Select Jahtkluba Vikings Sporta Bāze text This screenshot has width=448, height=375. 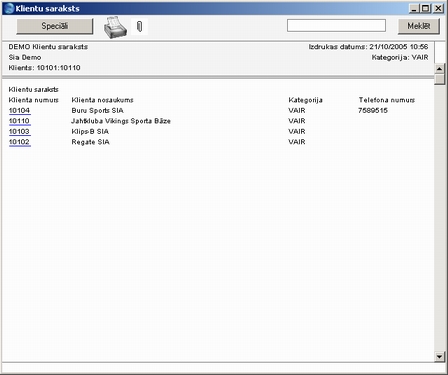pos(121,121)
